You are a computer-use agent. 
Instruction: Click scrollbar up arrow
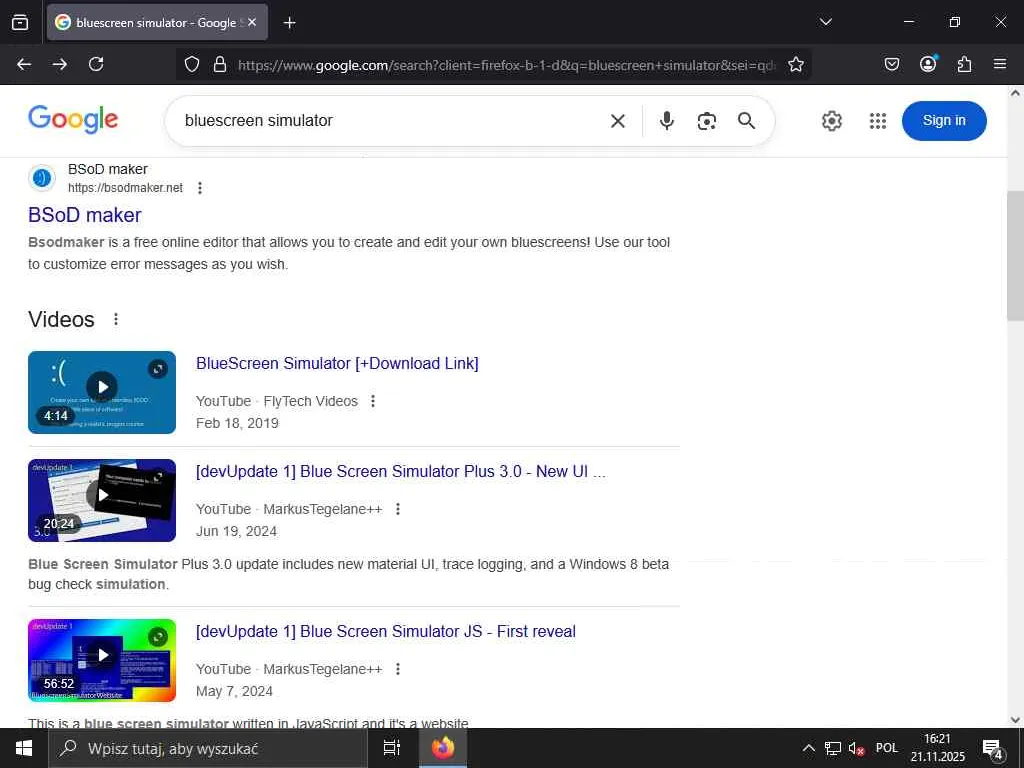1015,93
